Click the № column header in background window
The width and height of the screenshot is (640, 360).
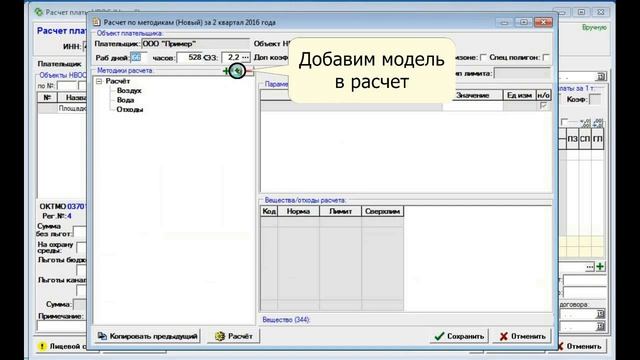pyautogui.click(x=47, y=97)
